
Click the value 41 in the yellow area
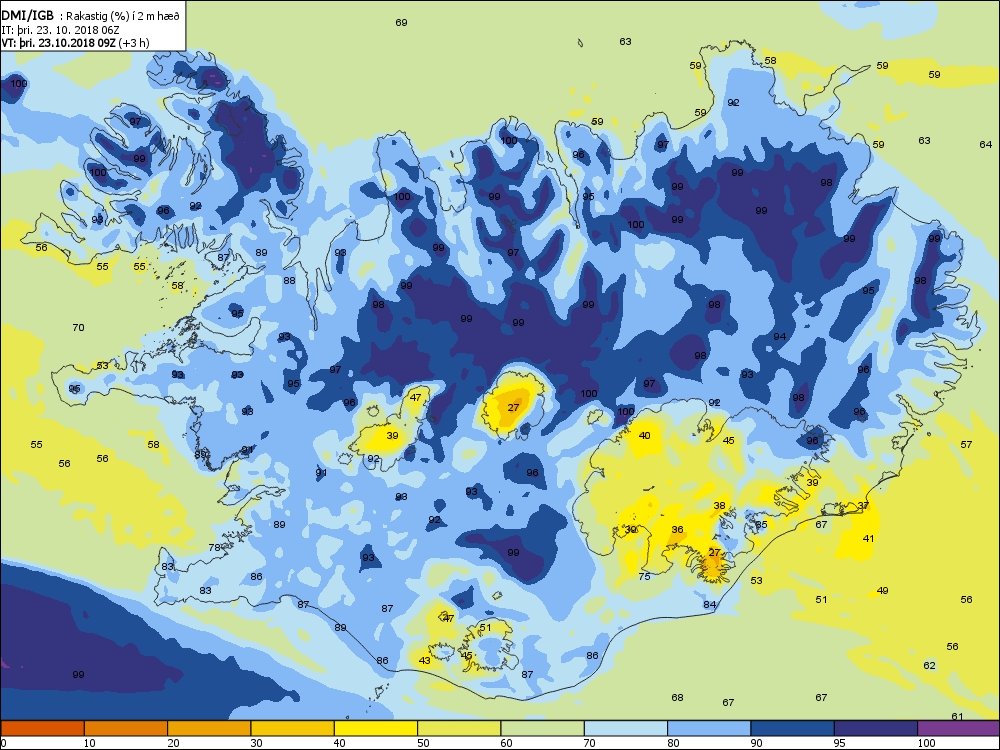pyautogui.click(x=868, y=538)
